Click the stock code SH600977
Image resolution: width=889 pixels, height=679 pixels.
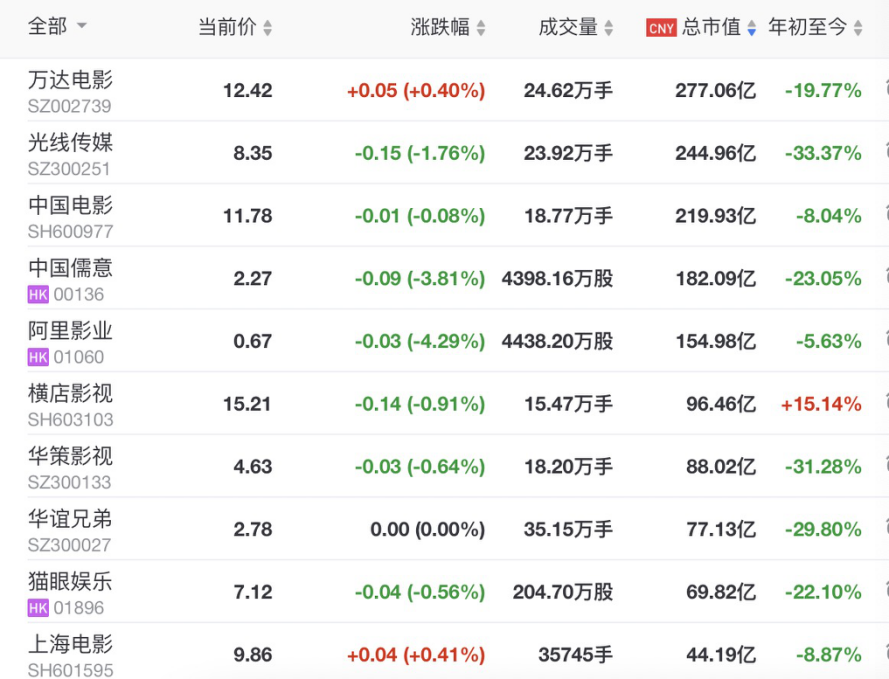[x=70, y=231]
